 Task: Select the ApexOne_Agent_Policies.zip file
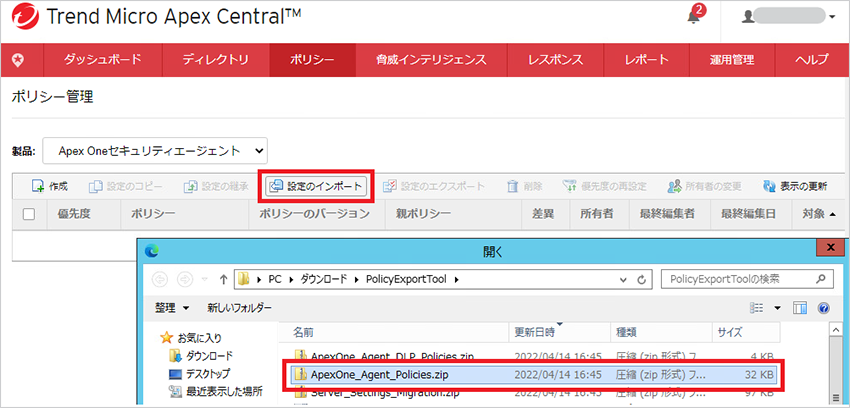pyautogui.click(x=378, y=375)
